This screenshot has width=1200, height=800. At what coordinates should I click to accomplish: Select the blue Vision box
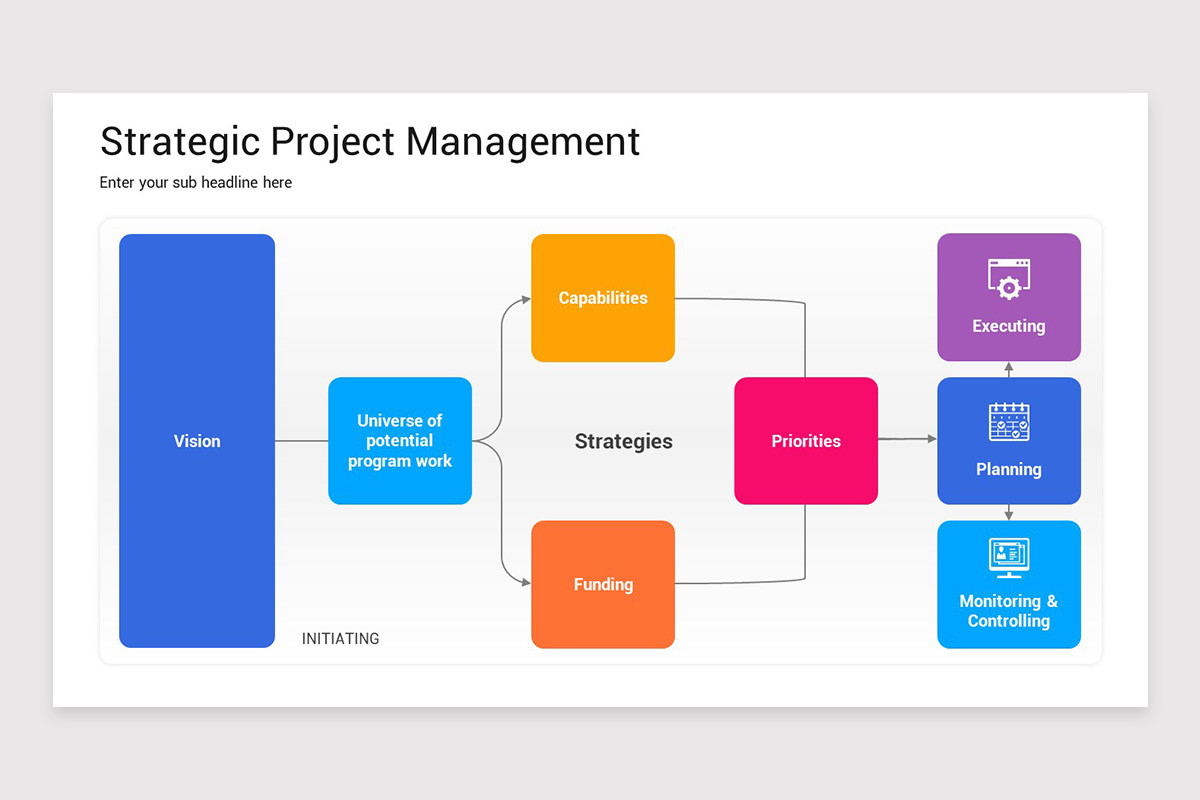[x=197, y=440]
